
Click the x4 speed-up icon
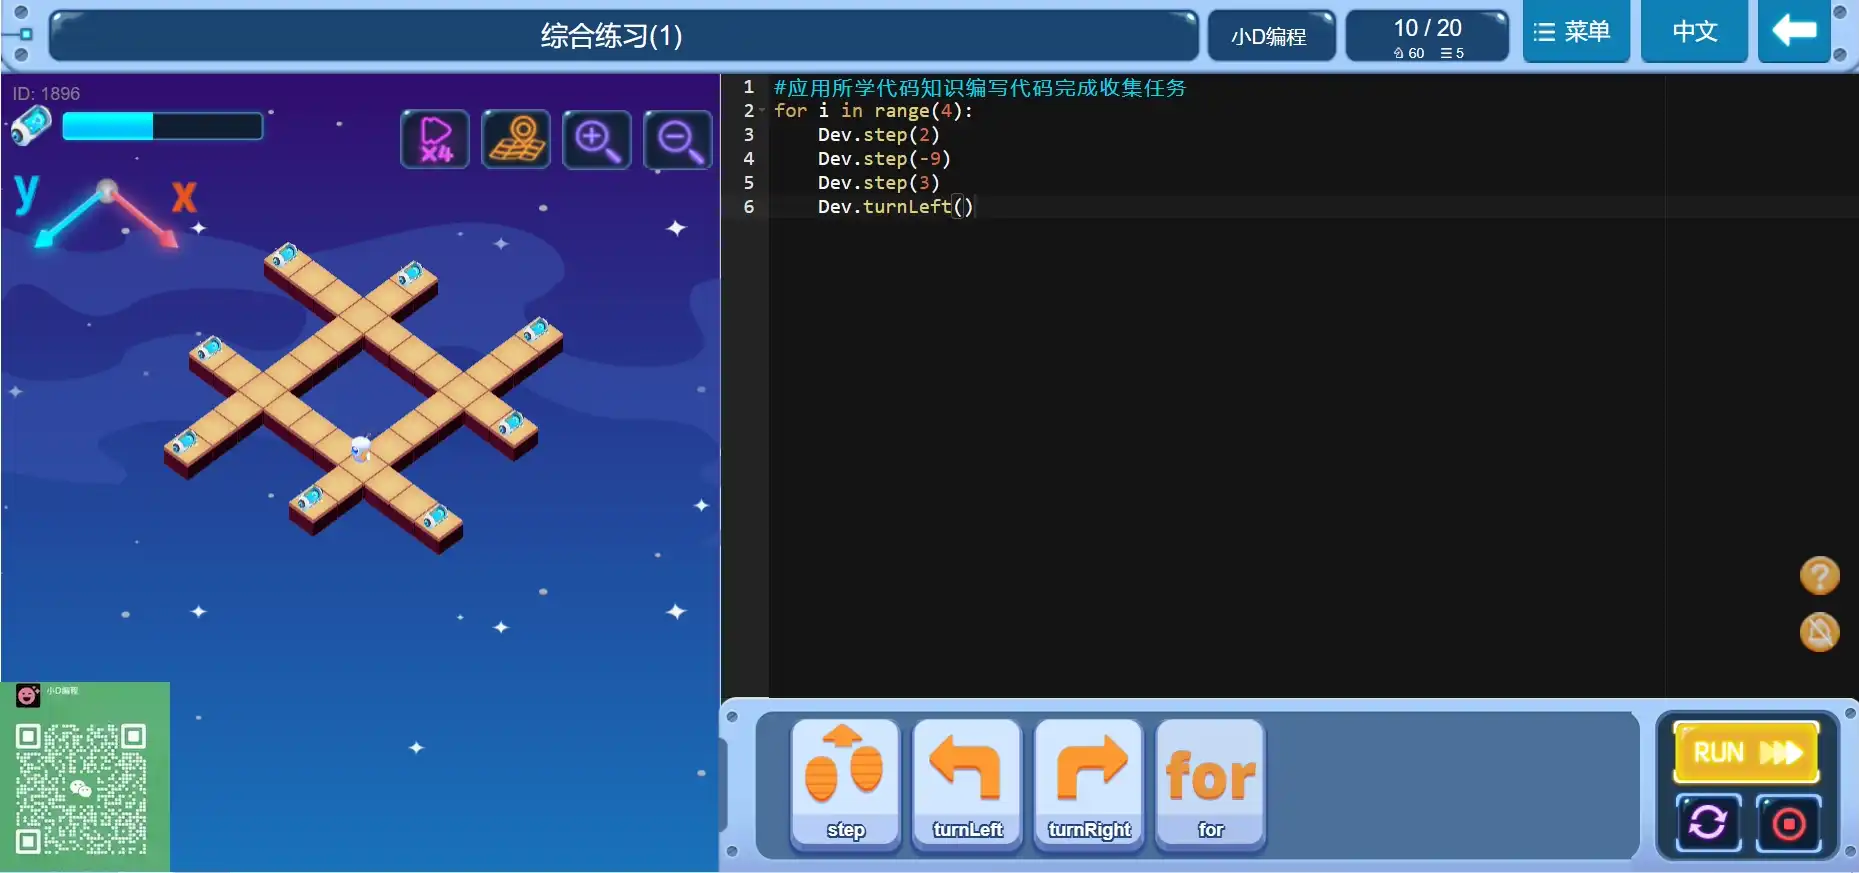(435, 139)
